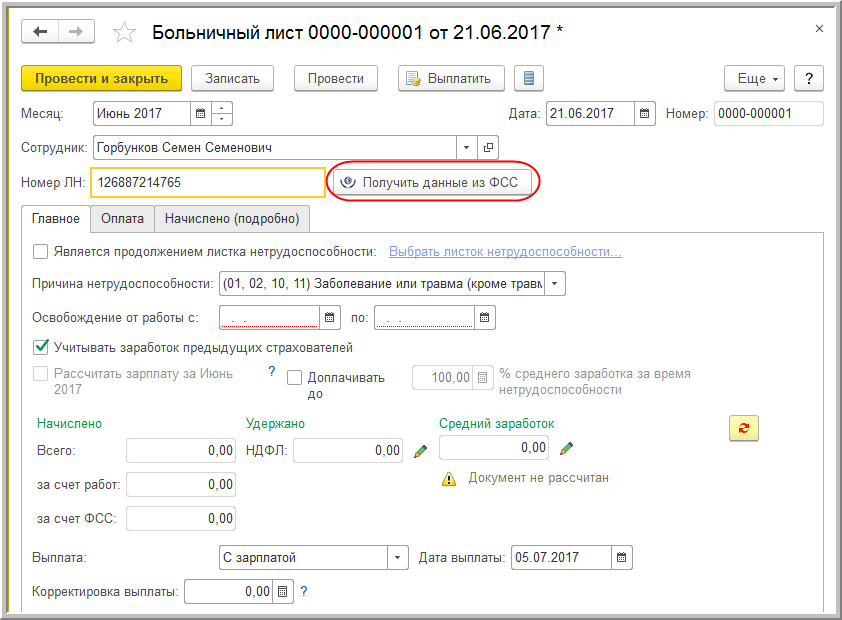Viewport: 842px width, 620px height.
Task: Open calendar for Освобождение от работы start date
Action: click(x=330, y=318)
